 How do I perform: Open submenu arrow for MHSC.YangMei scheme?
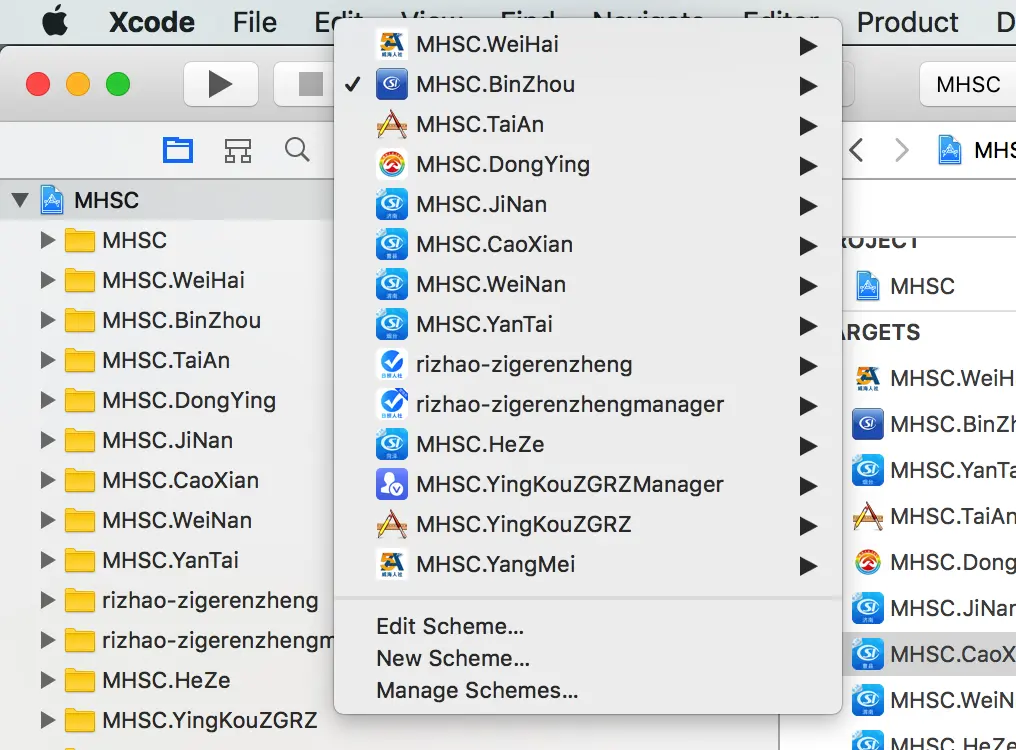tap(807, 565)
